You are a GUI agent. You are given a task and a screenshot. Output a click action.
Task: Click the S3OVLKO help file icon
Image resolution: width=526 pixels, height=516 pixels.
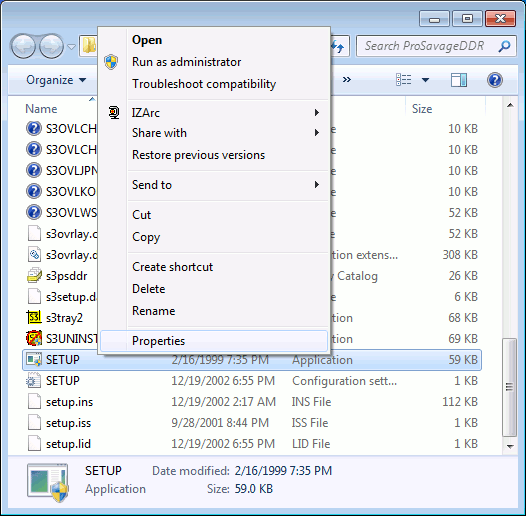coord(34,192)
